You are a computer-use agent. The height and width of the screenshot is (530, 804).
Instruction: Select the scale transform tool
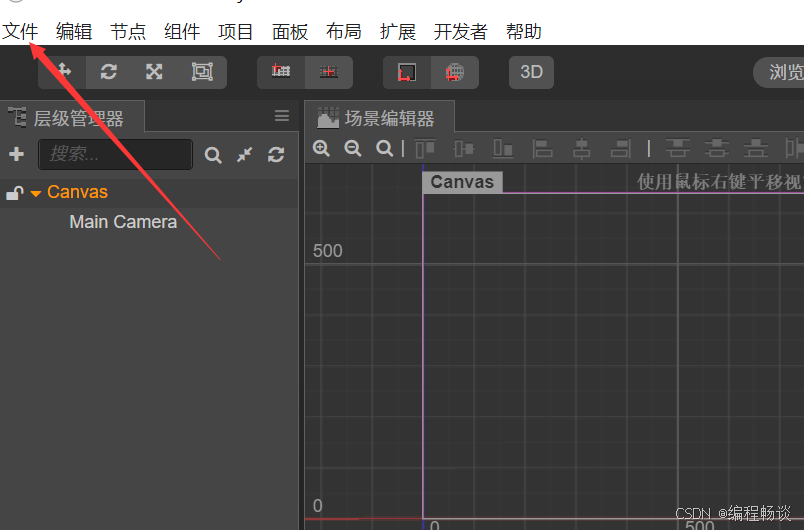pos(154,72)
